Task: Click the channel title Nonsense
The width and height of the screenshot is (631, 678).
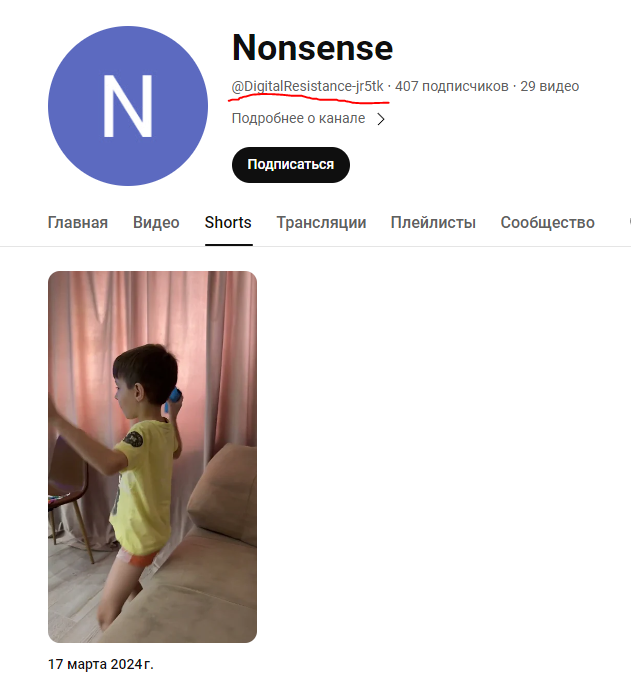Action: (313, 48)
